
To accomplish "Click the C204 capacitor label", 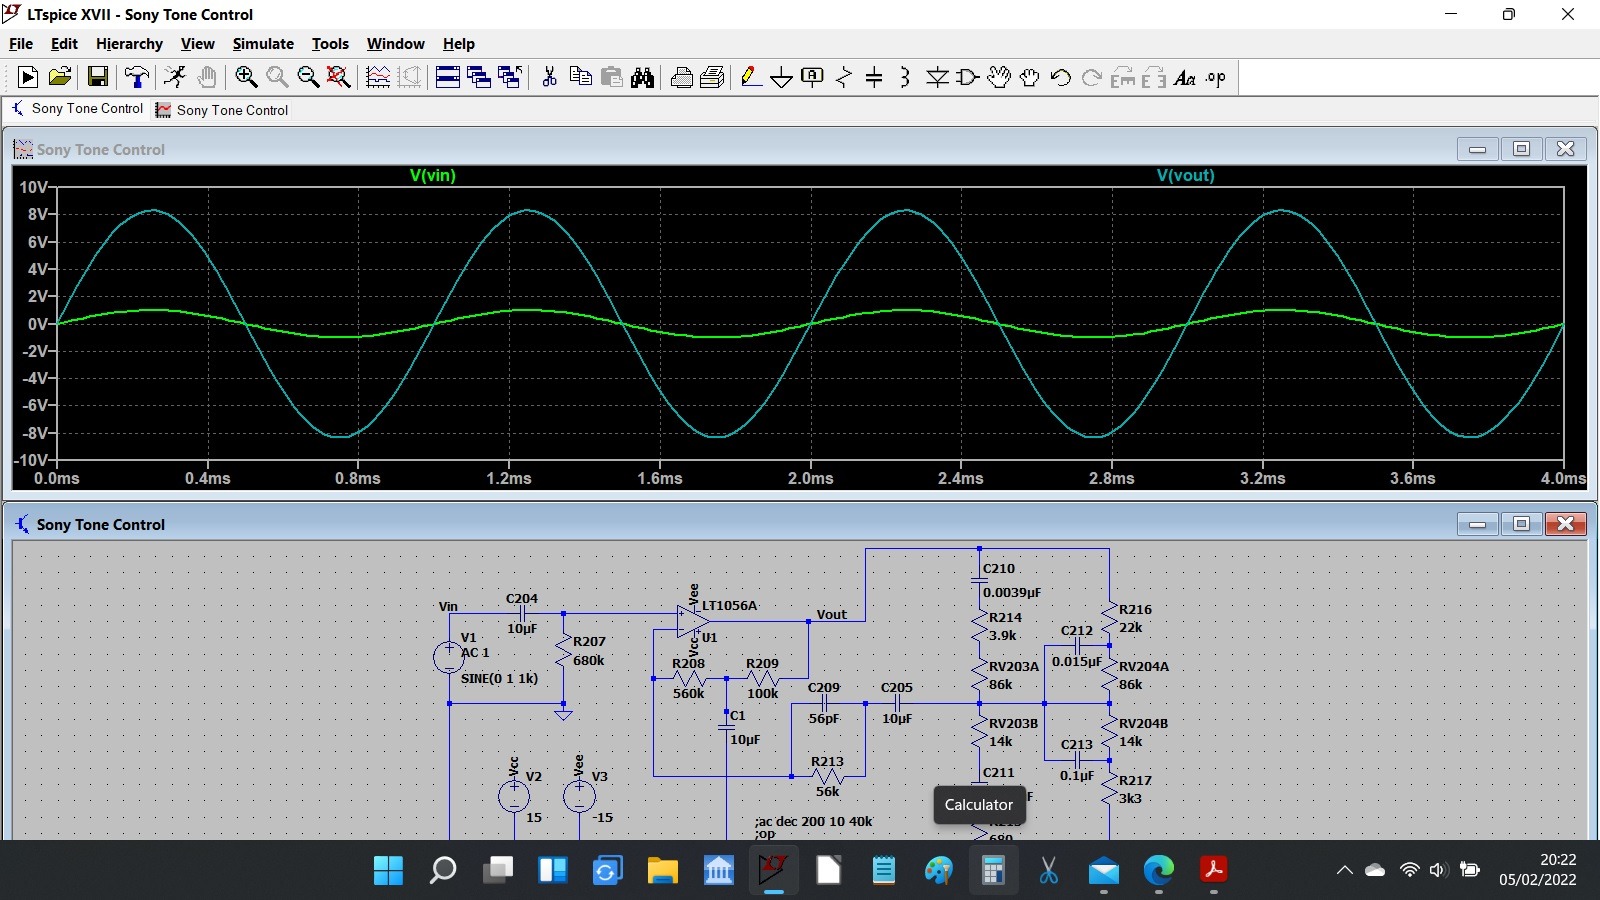I will (x=522, y=598).
